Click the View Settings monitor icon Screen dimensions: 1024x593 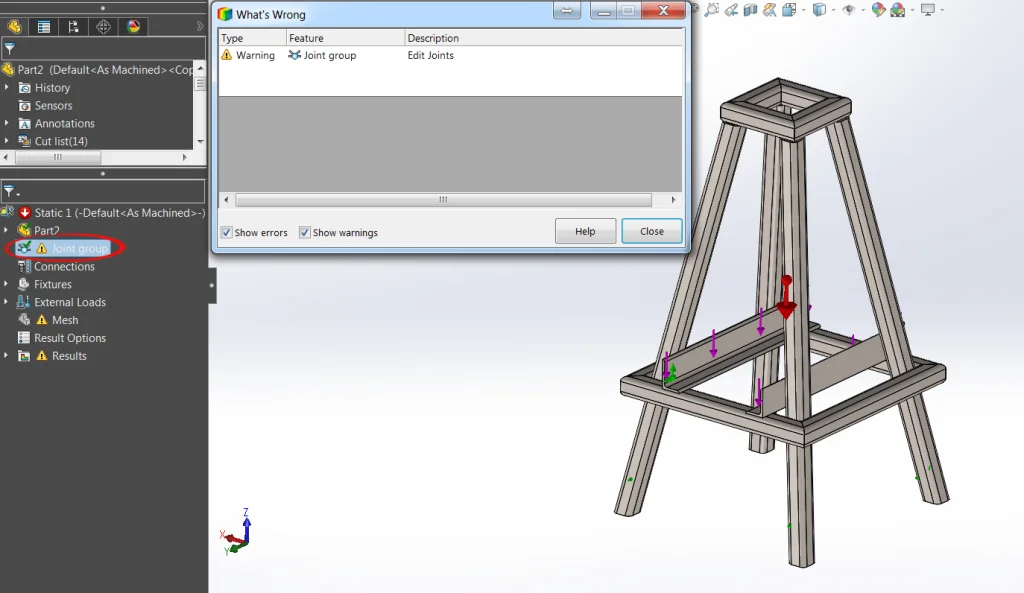[x=928, y=9]
